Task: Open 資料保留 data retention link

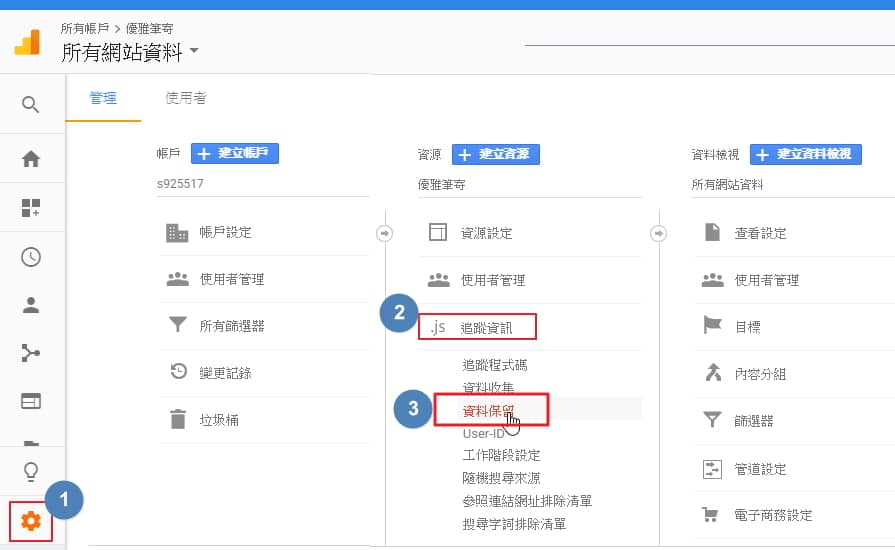Action: click(489, 410)
